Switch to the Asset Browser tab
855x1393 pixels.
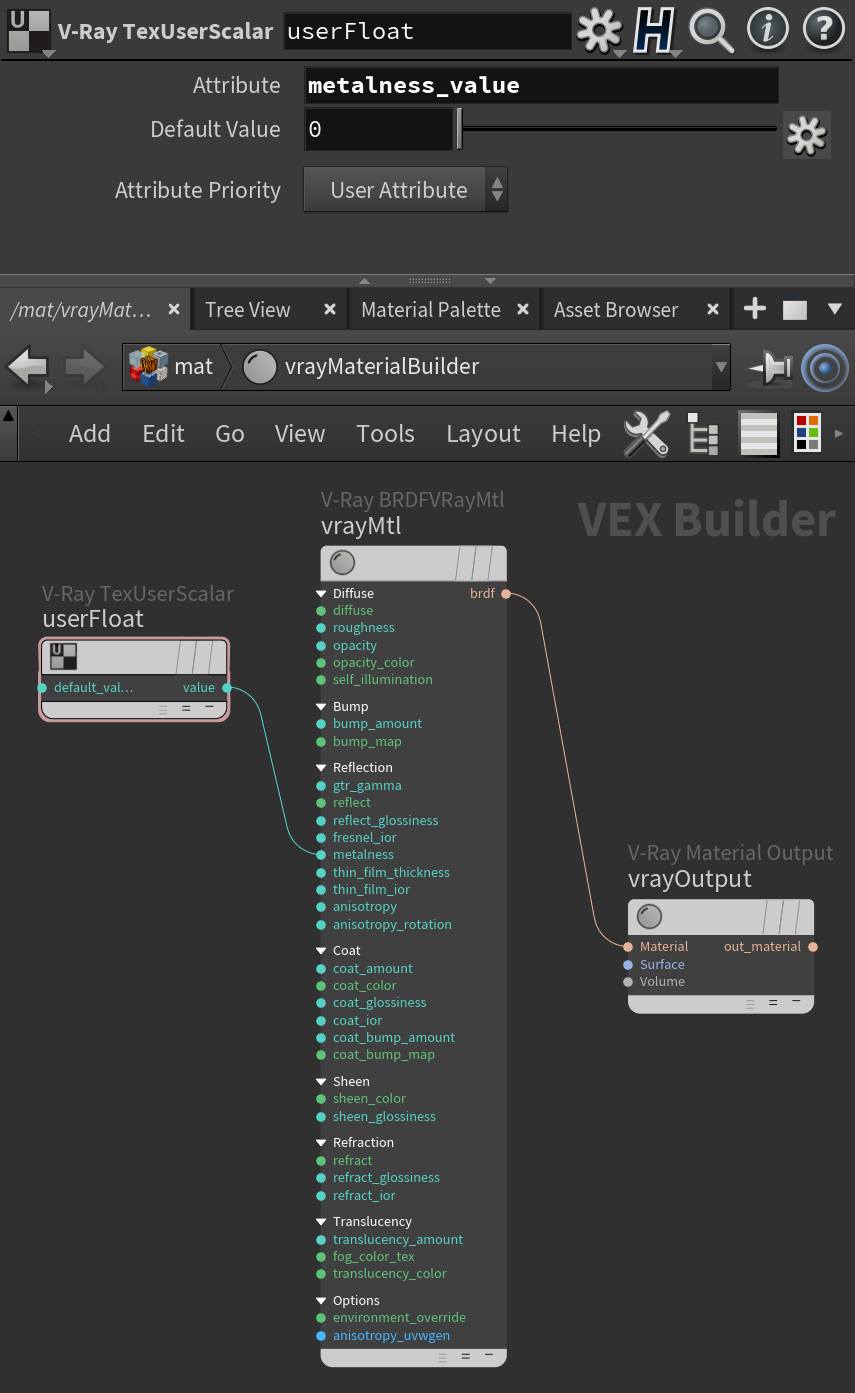pyautogui.click(x=616, y=310)
